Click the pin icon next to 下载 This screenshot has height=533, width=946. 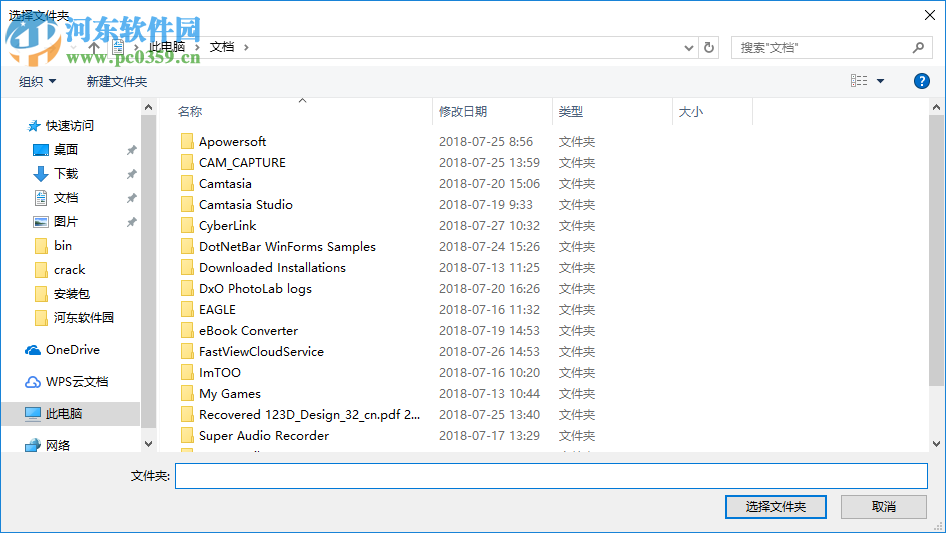coord(131,174)
